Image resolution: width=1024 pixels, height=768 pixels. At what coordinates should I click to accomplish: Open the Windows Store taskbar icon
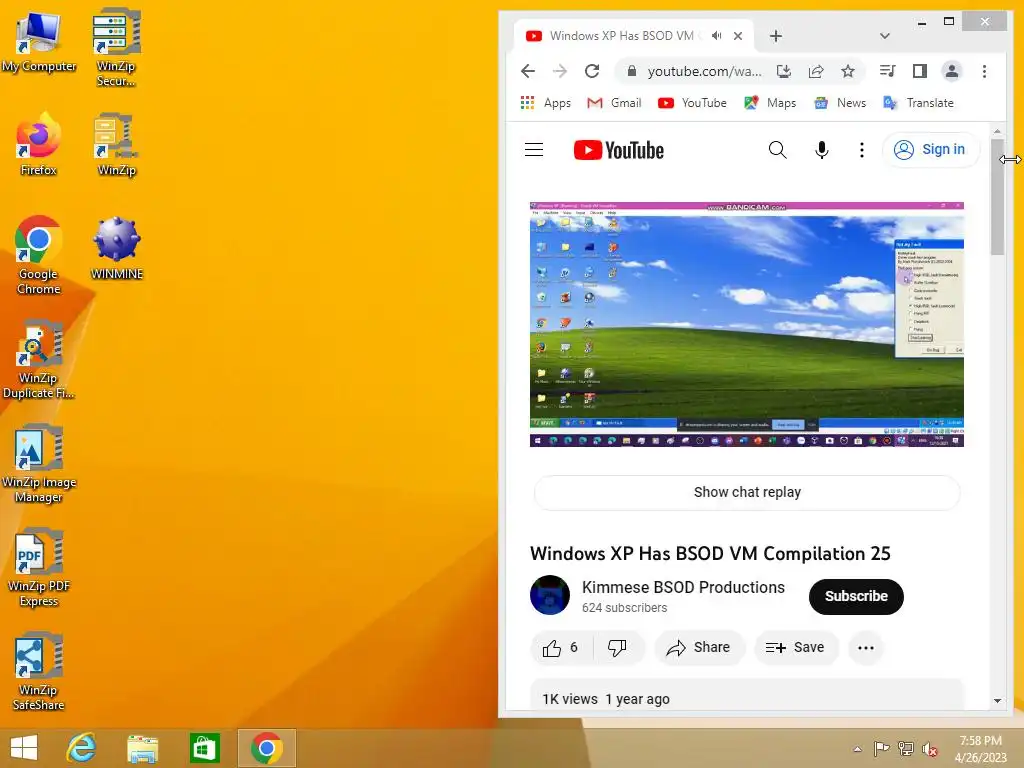[204, 748]
